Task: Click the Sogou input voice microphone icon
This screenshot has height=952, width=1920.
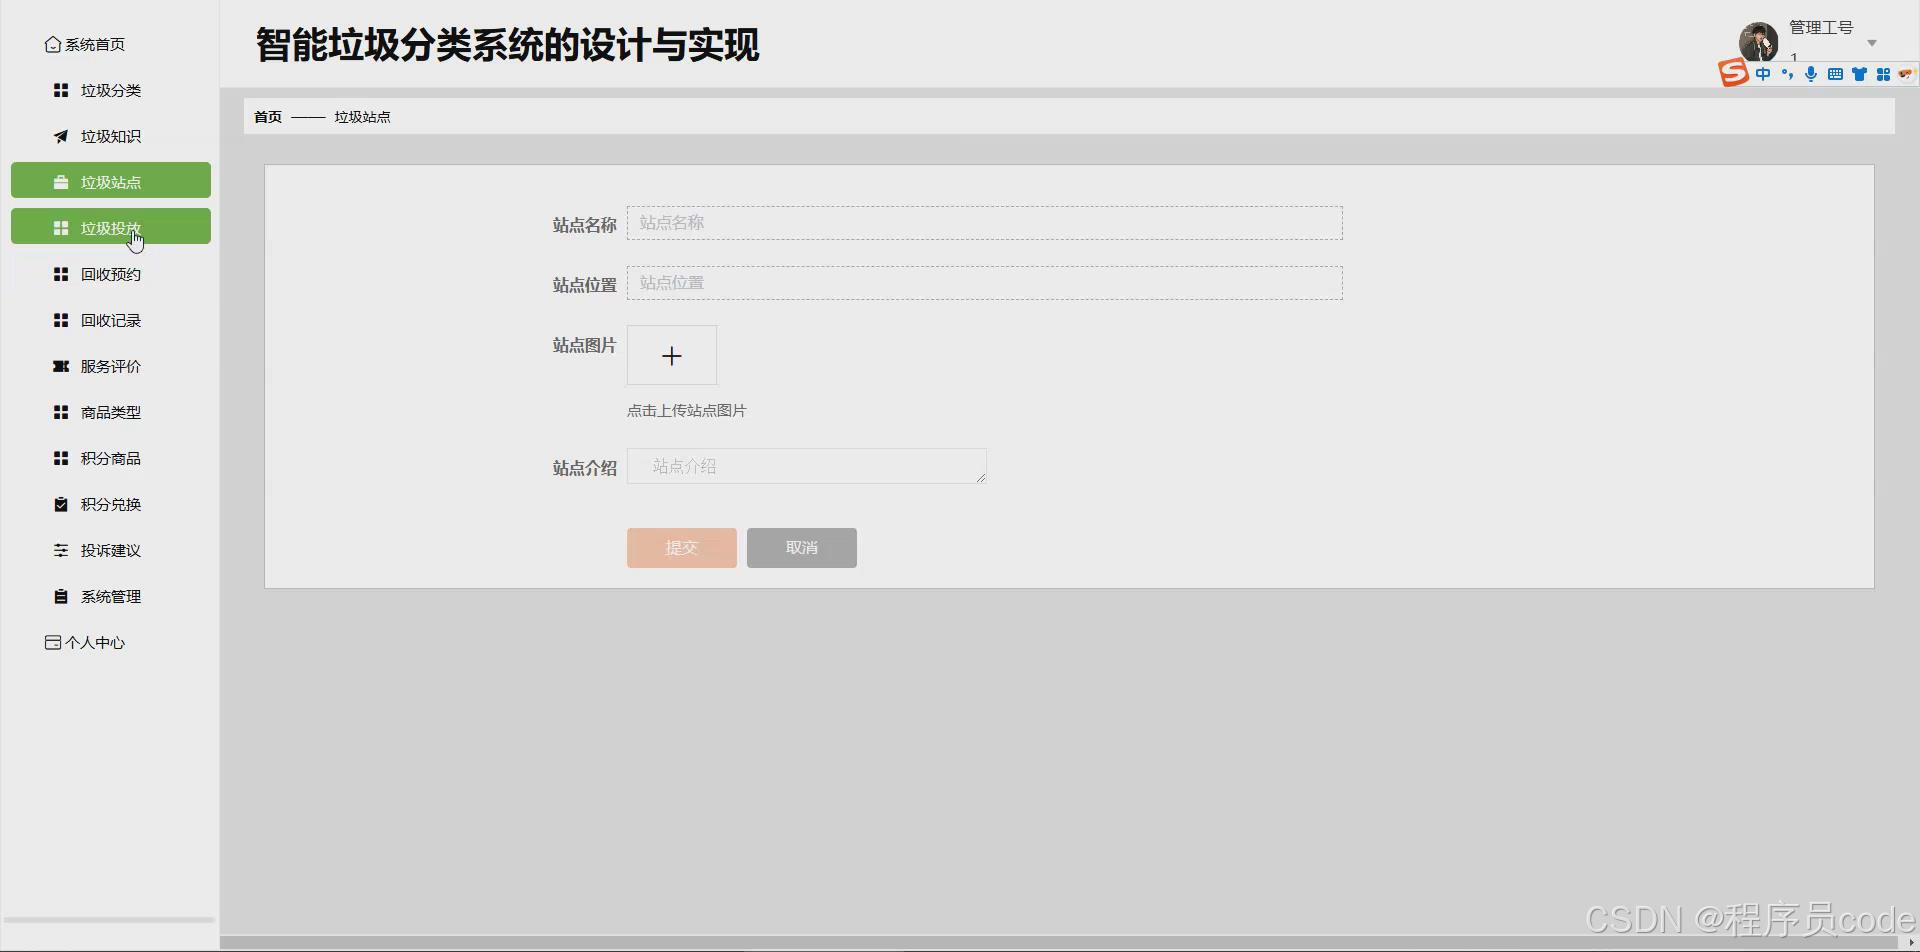Action: (1812, 73)
